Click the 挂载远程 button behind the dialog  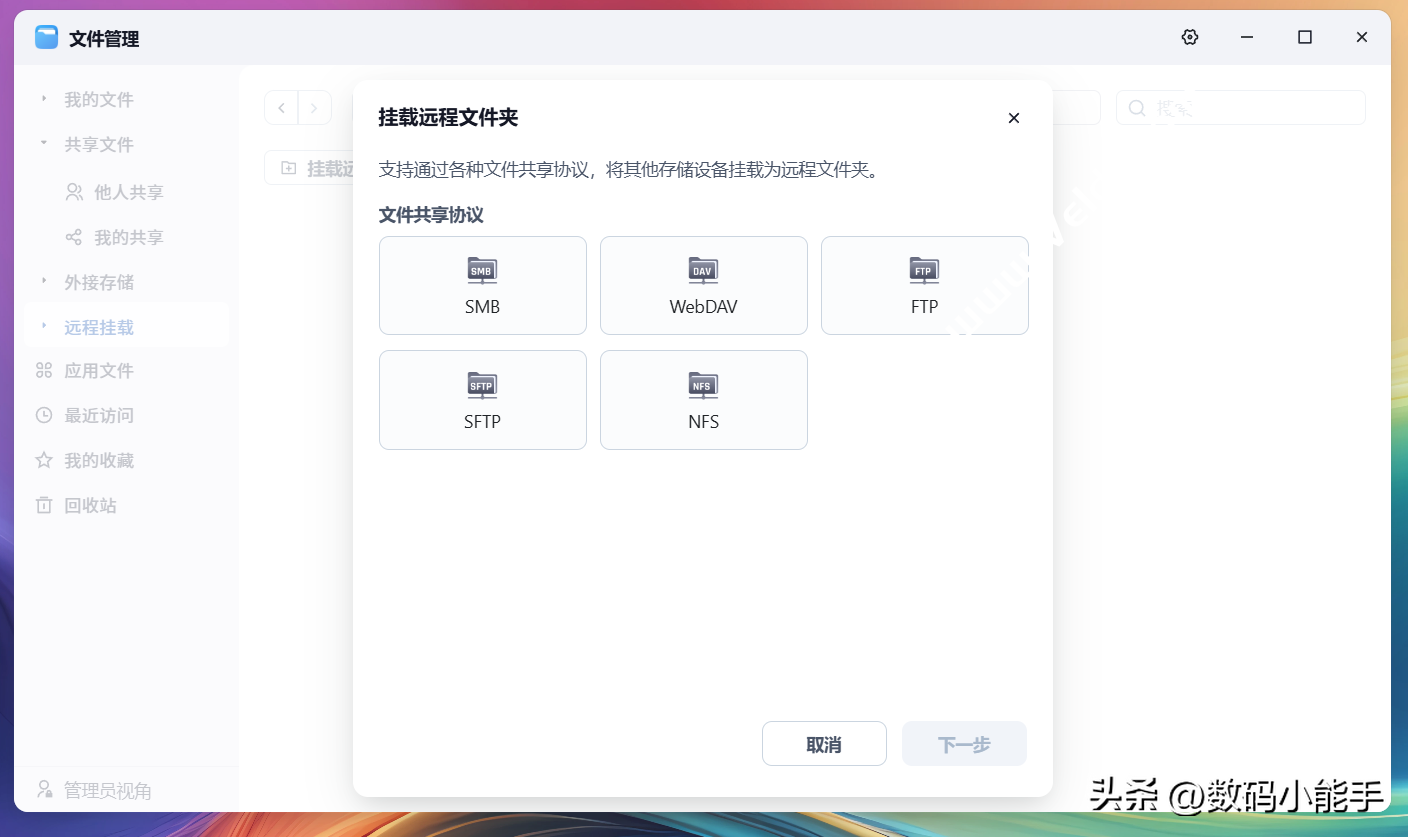(x=310, y=168)
